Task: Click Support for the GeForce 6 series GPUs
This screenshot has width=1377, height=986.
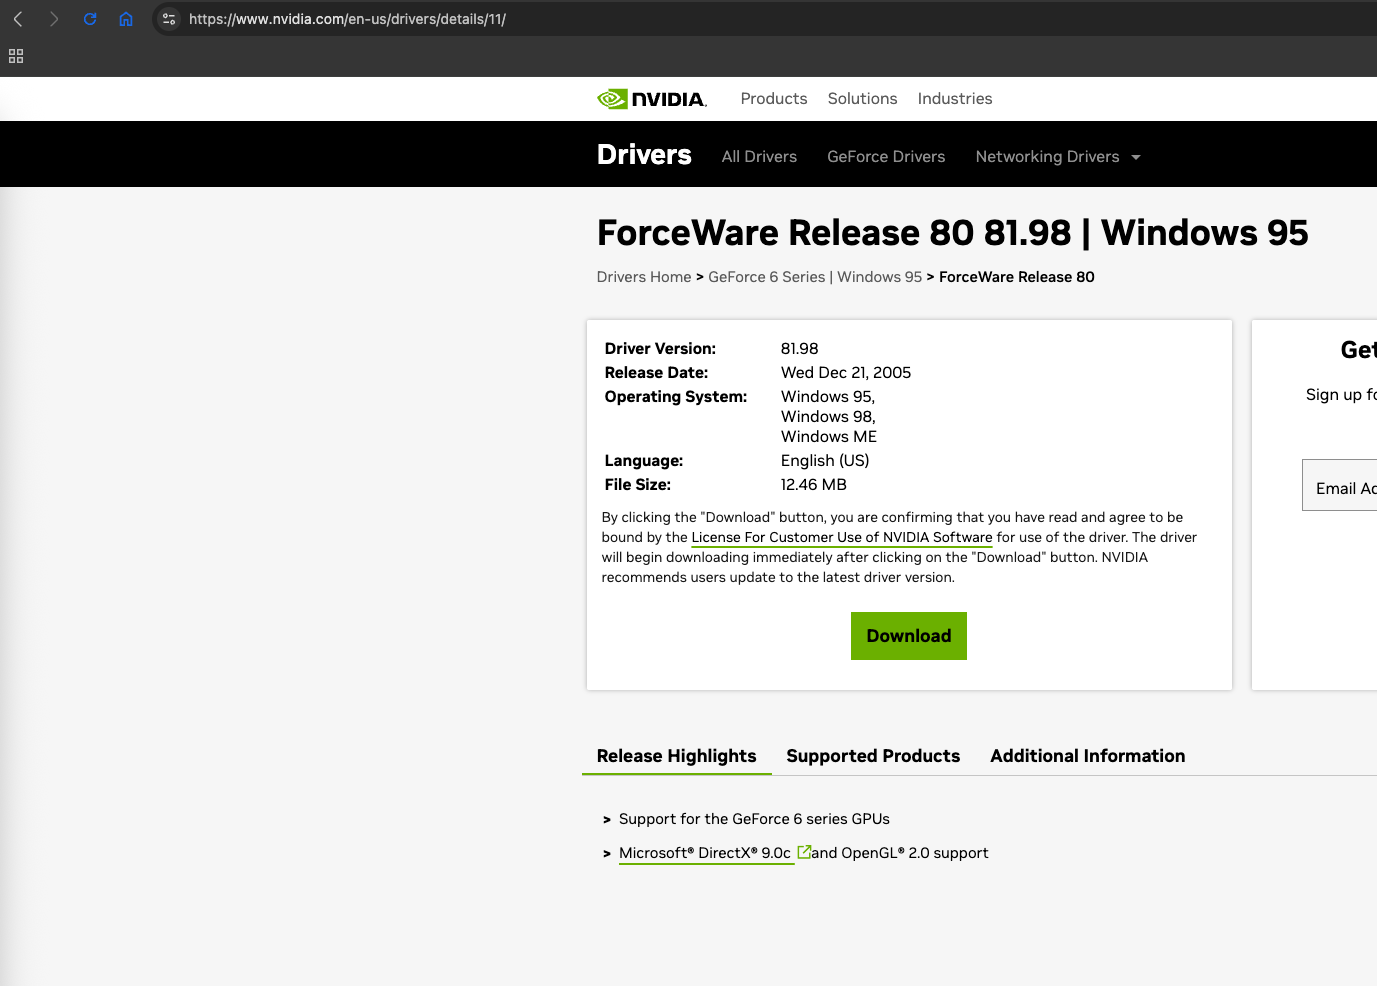Action: (754, 819)
